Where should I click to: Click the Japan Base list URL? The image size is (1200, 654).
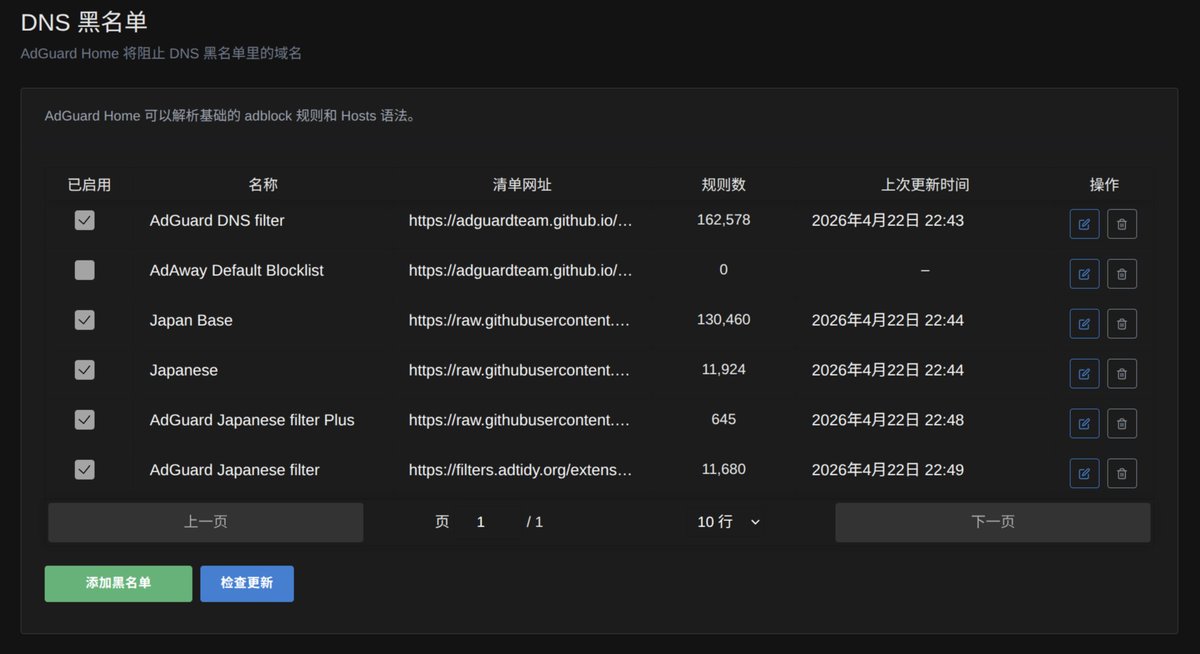point(521,320)
